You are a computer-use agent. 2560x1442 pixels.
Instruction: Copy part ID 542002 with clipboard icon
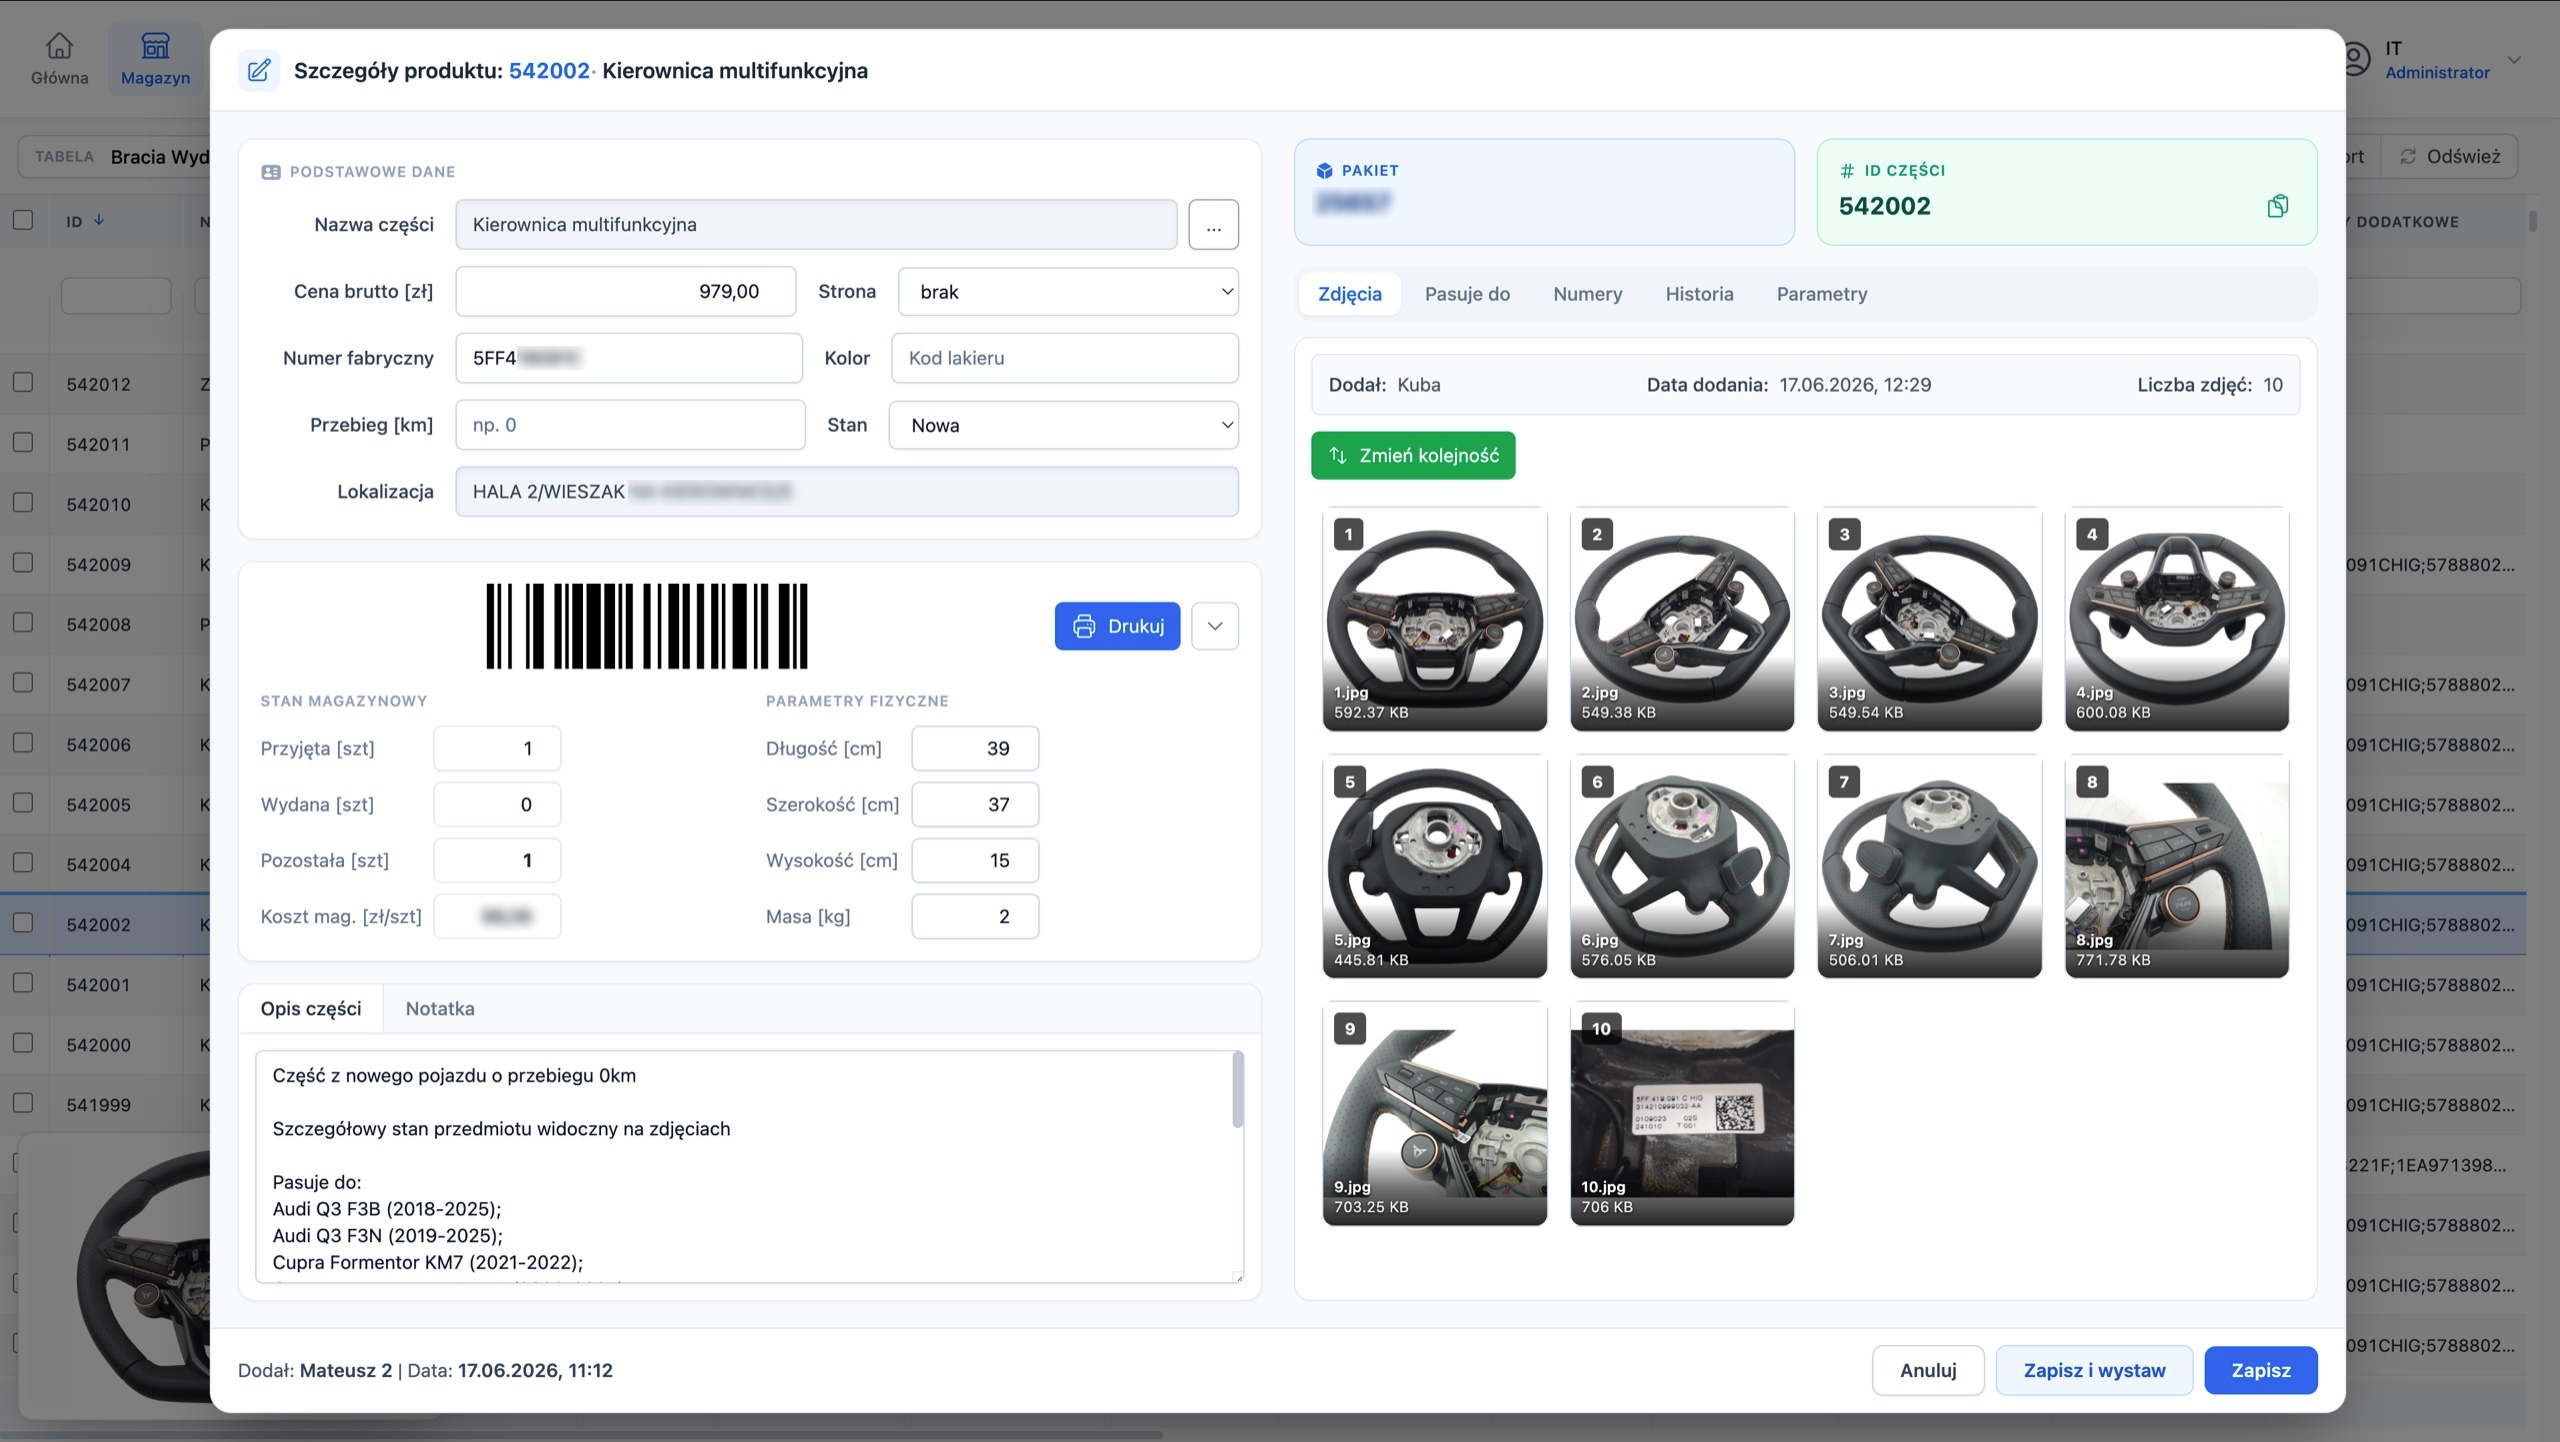coord(2277,206)
